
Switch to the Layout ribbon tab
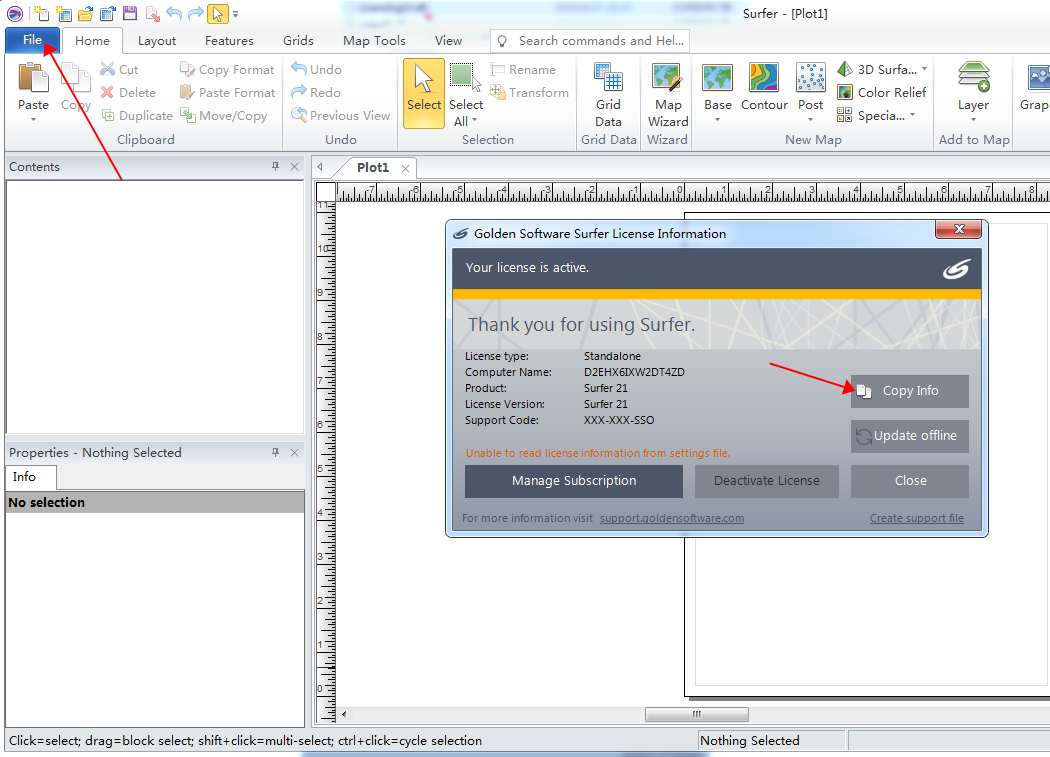[156, 40]
